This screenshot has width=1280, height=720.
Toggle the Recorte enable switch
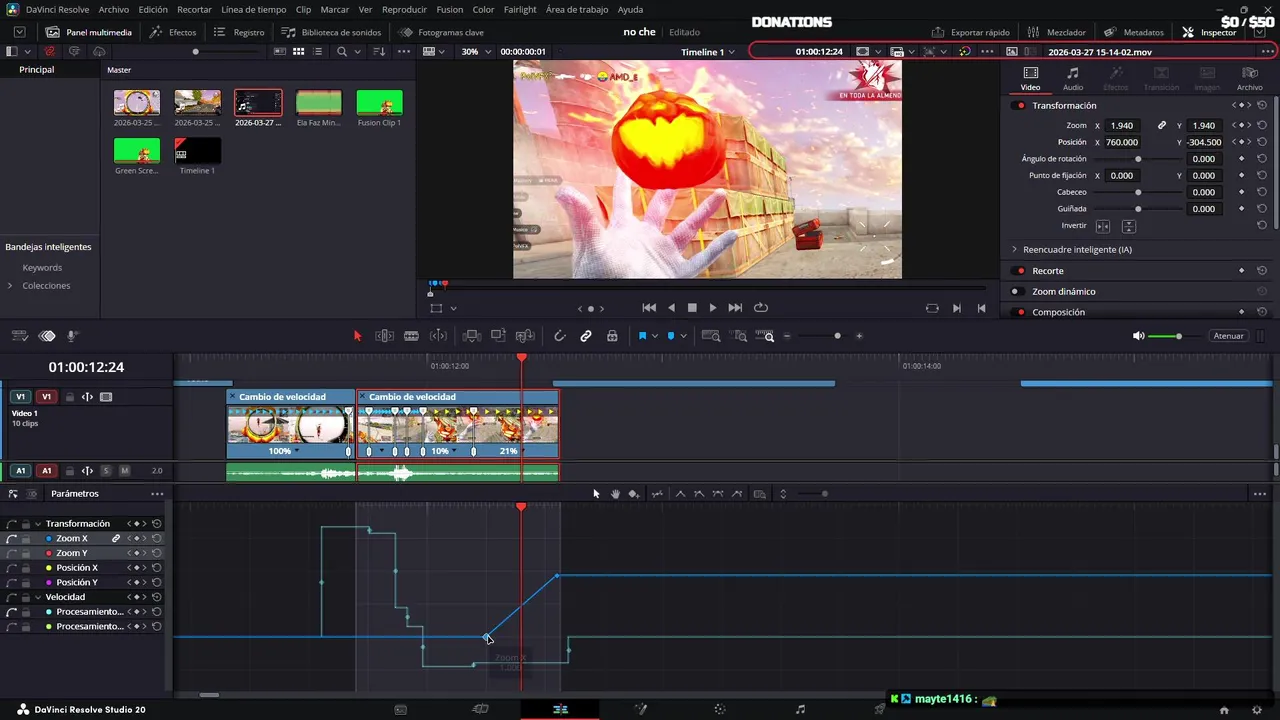click(1019, 271)
